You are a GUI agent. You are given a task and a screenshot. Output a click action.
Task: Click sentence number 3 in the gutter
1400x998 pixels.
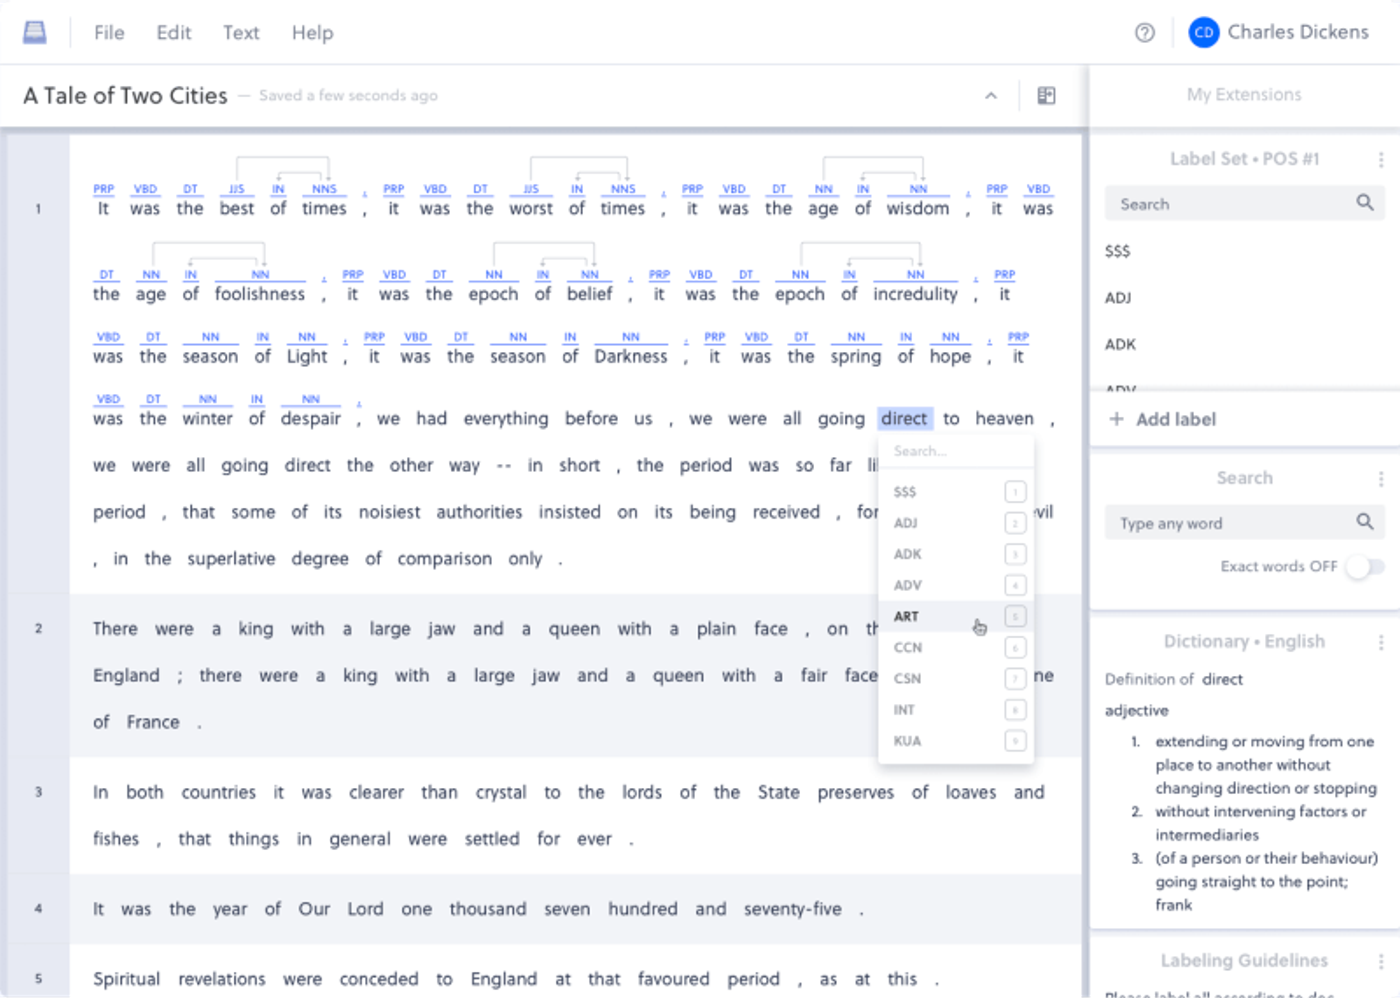38,792
